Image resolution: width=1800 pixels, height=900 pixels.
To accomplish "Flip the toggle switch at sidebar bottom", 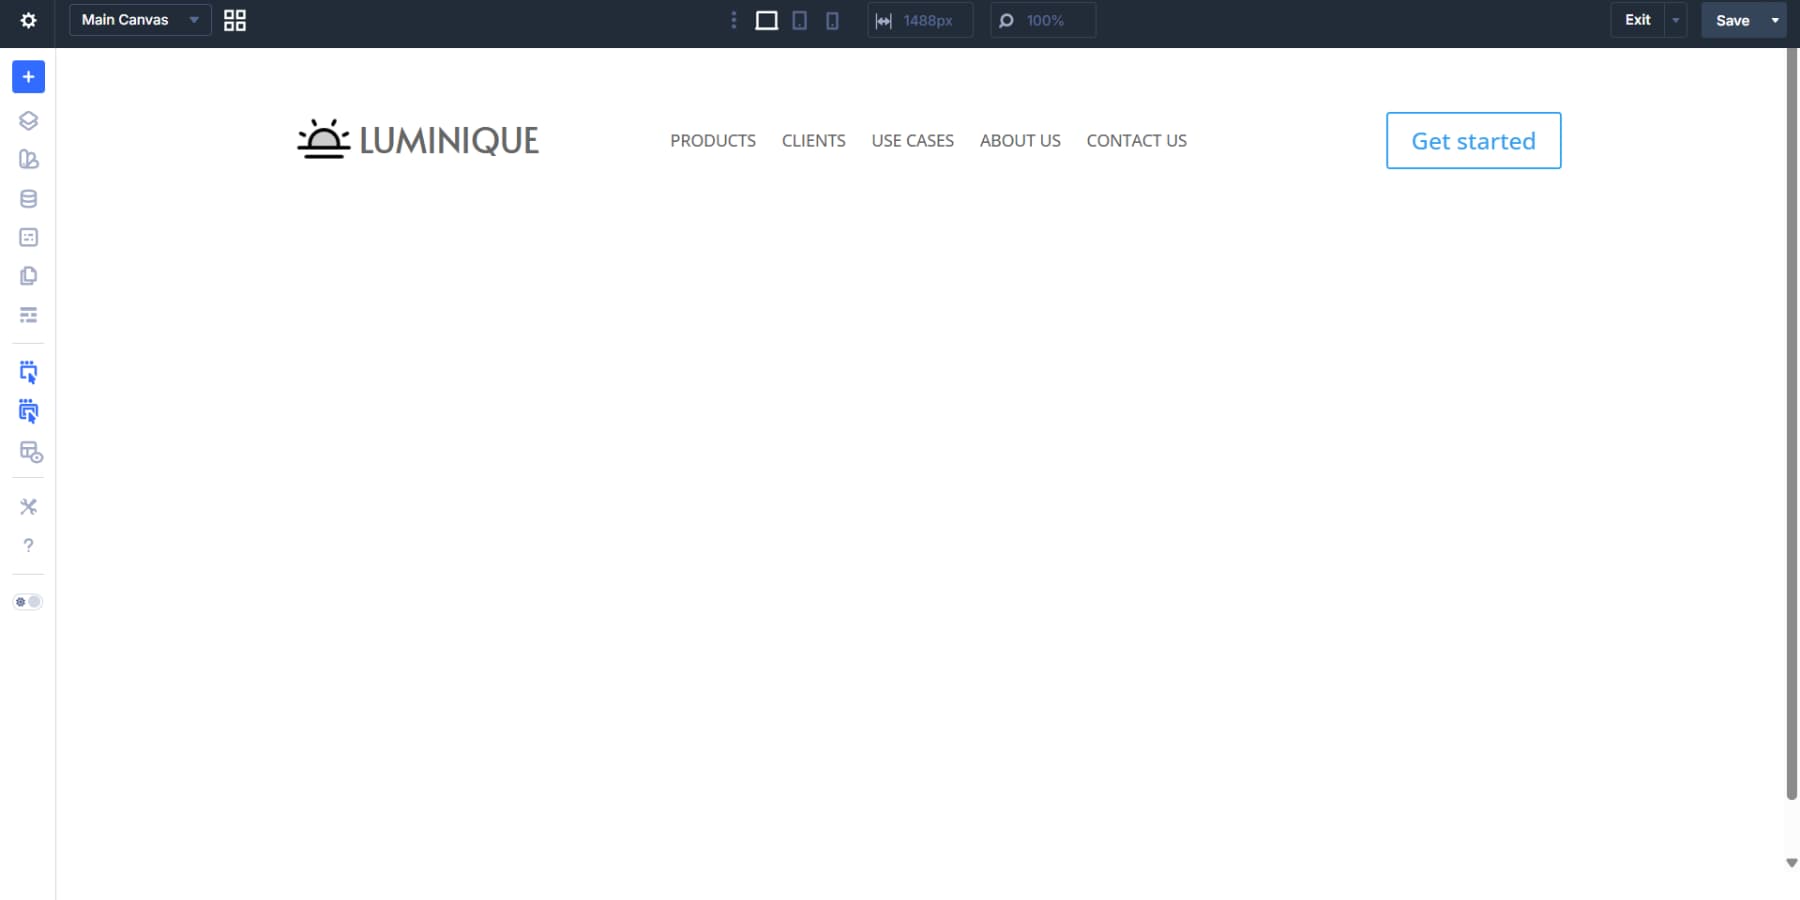I will coord(28,601).
